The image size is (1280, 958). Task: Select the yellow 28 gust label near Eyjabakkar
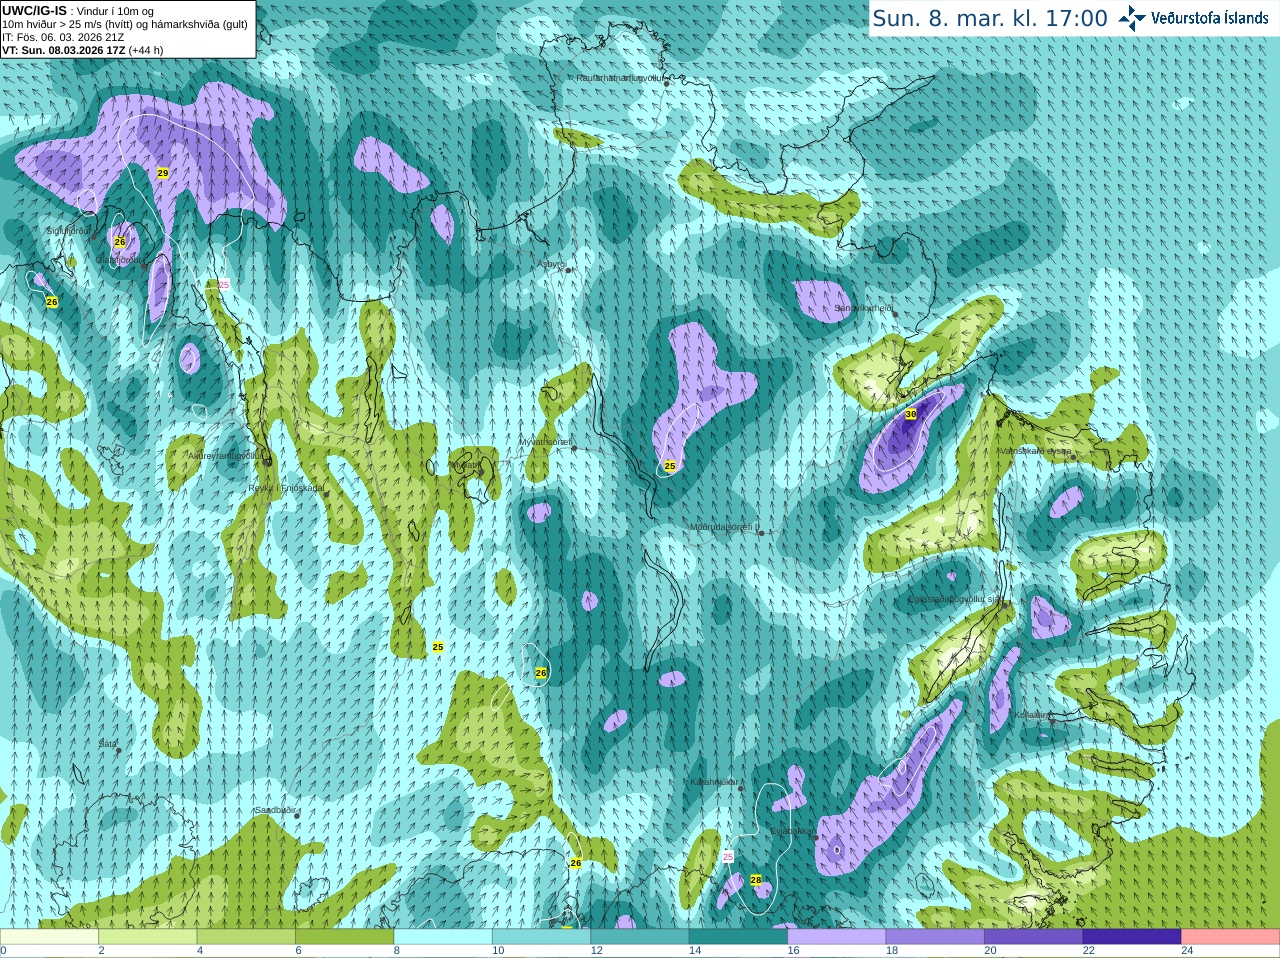[x=756, y=880]
